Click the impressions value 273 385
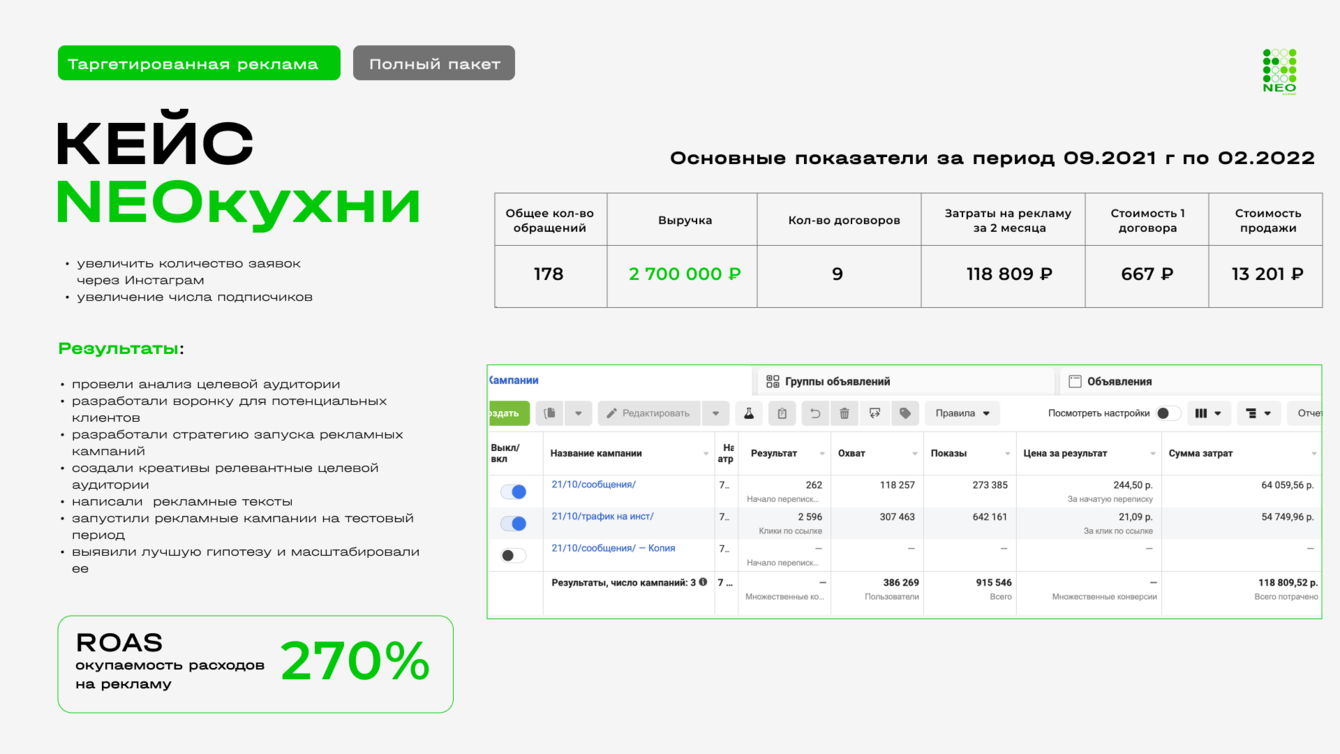The height and width of the screenshot is (754, 1340). (x=989, y=485)
